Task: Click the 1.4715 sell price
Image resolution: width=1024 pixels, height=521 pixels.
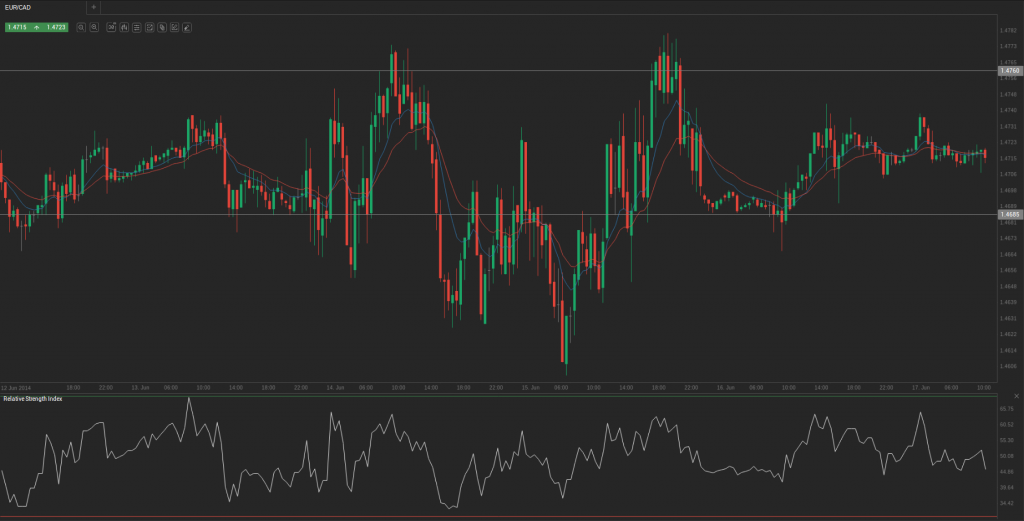Action: 16,27
